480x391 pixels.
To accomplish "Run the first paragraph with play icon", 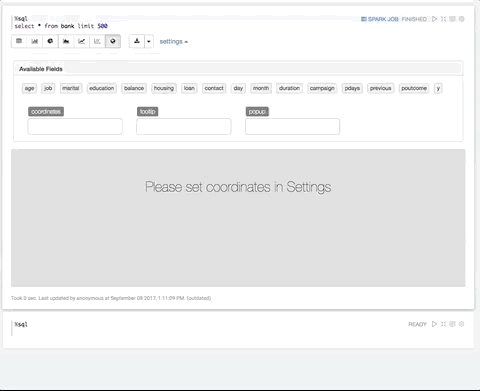I will tap(434, 19).
